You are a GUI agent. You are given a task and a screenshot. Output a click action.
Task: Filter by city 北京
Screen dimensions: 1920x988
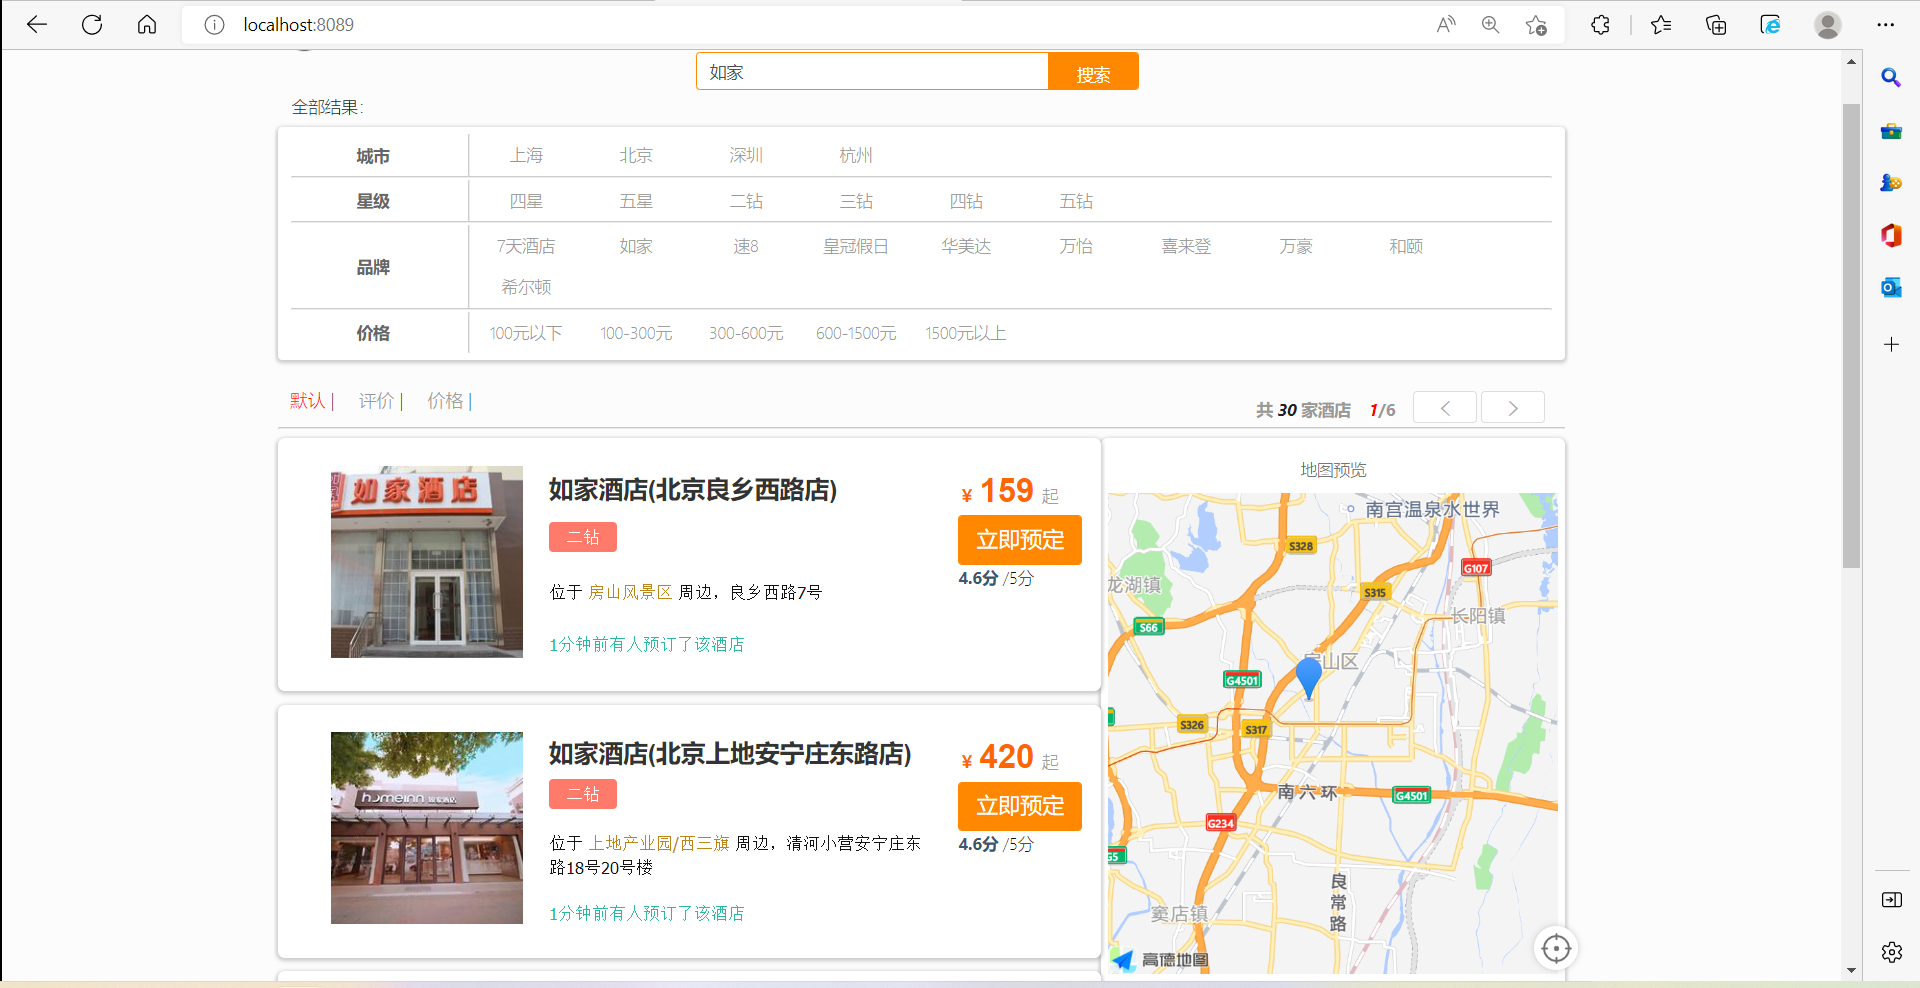[636, 155]
